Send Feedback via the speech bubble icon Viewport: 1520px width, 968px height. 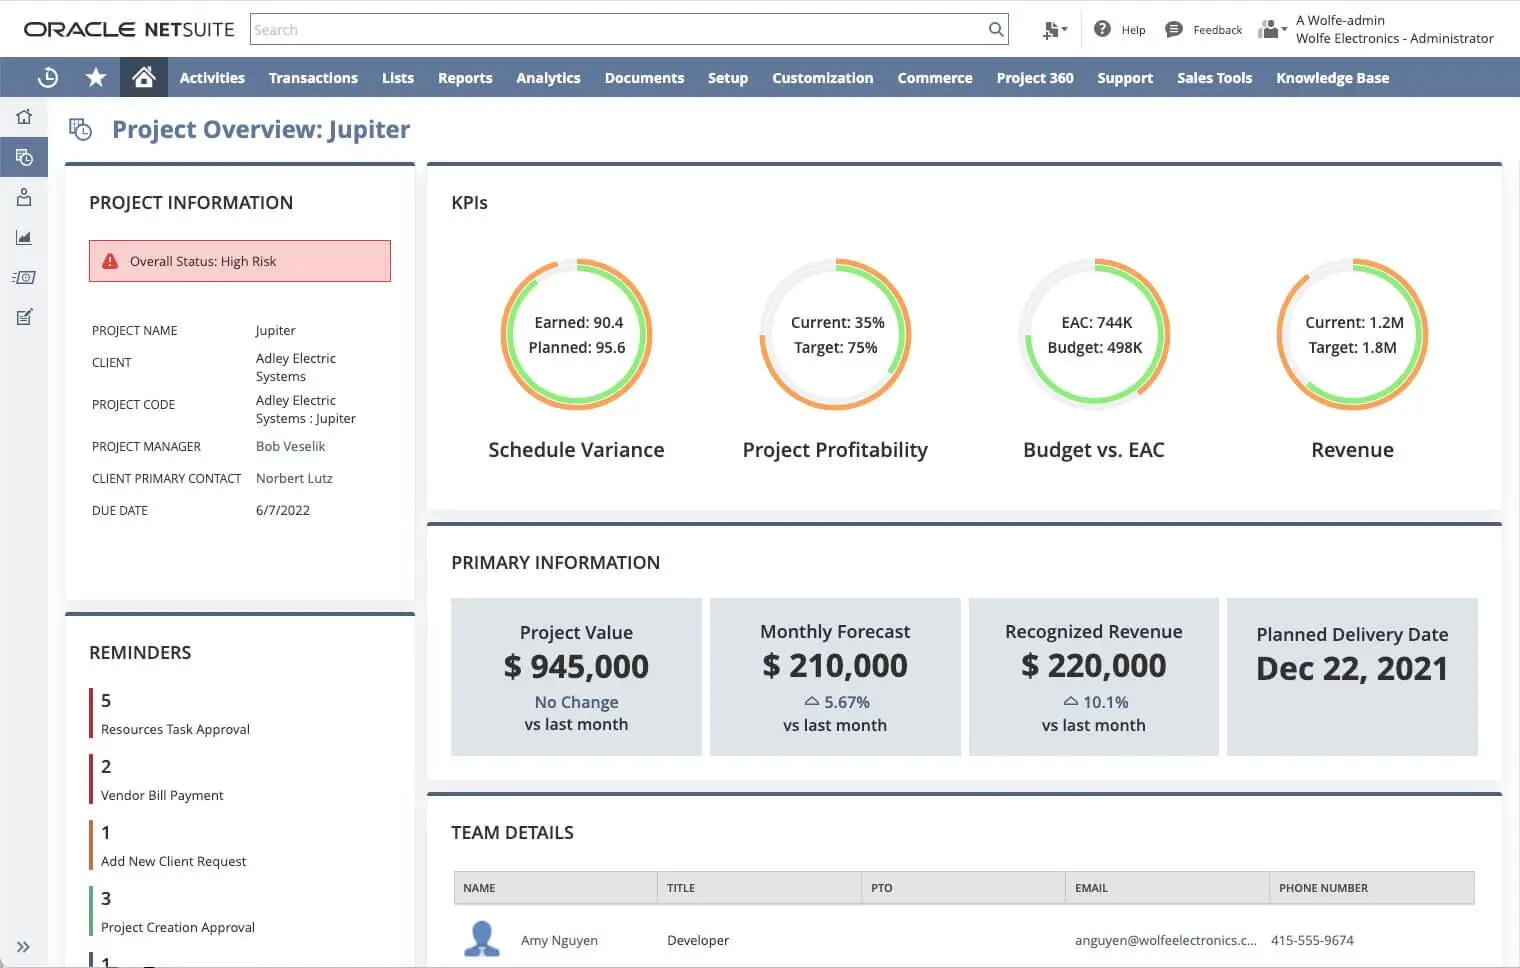tap(1173, 29)
